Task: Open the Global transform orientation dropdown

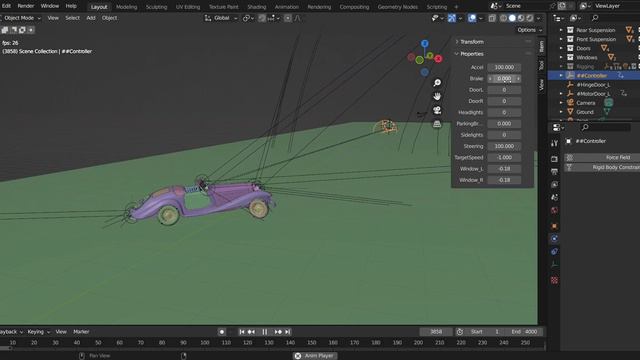Action: click(x=221, y=18)
